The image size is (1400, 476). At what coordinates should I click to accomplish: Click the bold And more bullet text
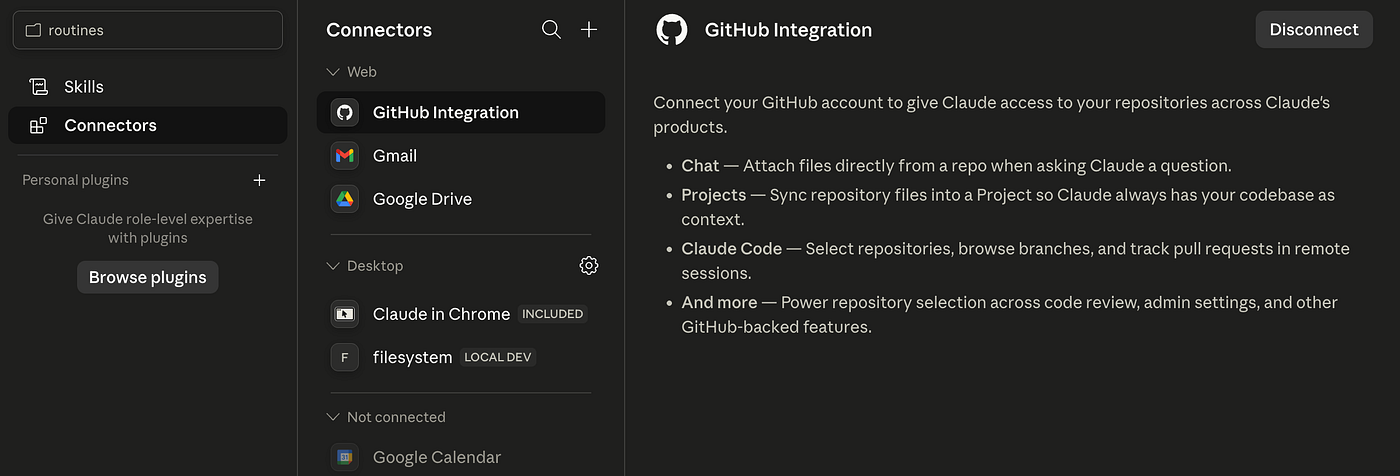[719, 302]
